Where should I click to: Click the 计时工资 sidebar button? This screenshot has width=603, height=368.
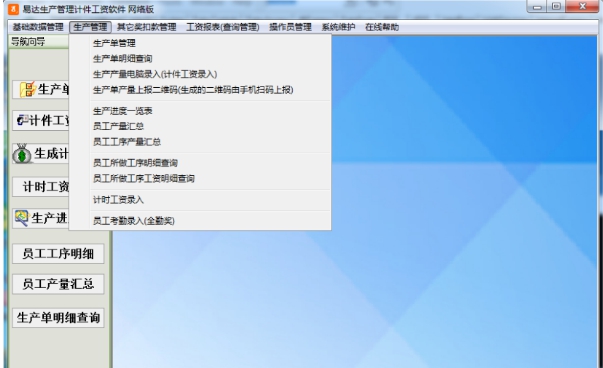41,187
